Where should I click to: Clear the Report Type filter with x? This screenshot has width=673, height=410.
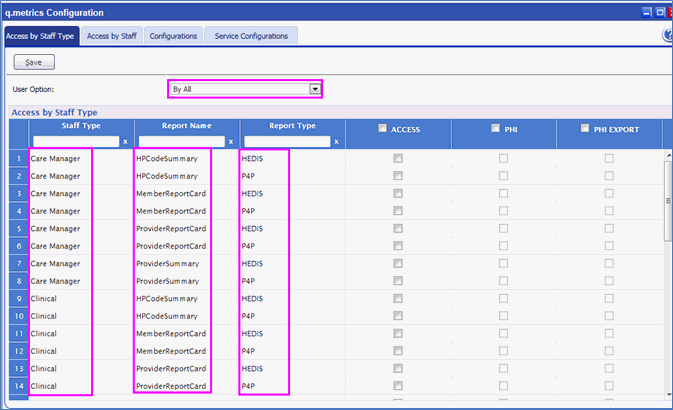click(336, 142)
